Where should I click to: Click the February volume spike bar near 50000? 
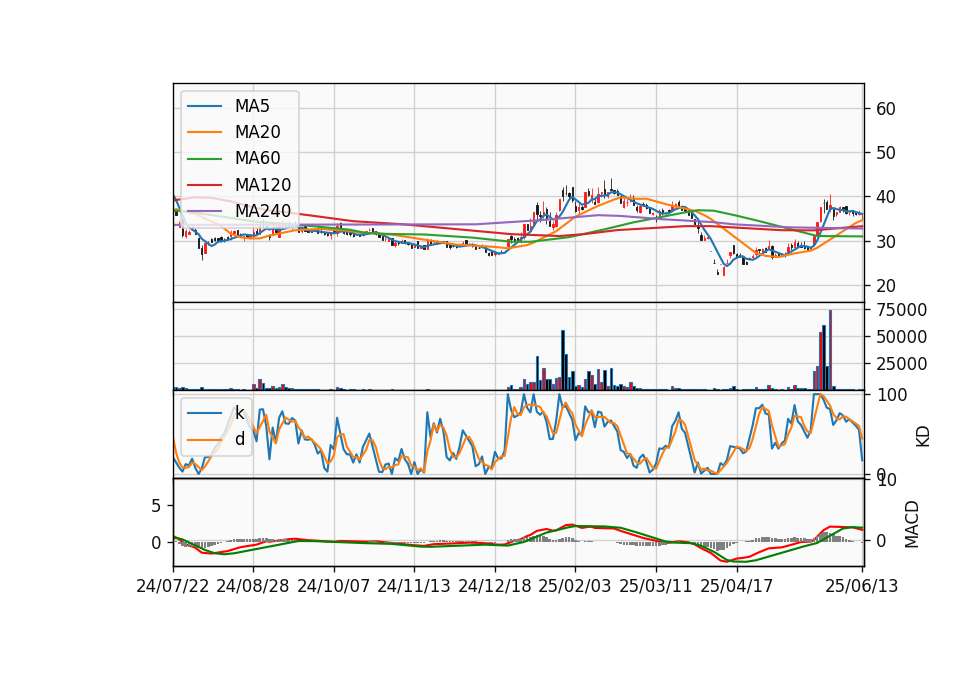[x=563, y=360]
